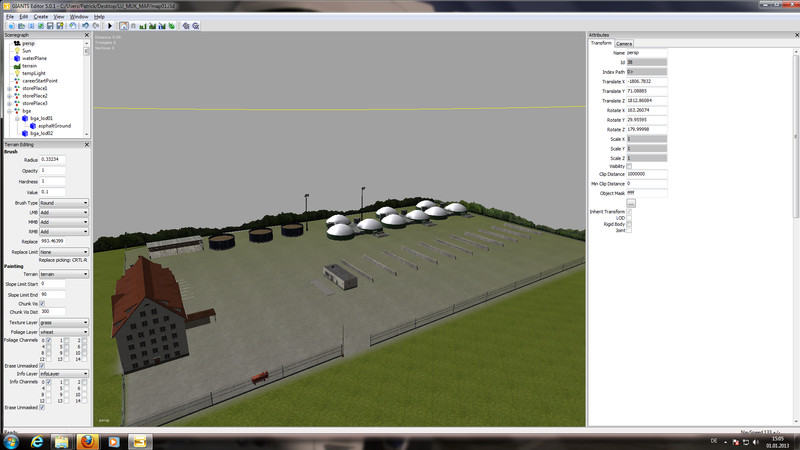800x450 pixels.
Task: Open the Edit menu
Action: 23,17
